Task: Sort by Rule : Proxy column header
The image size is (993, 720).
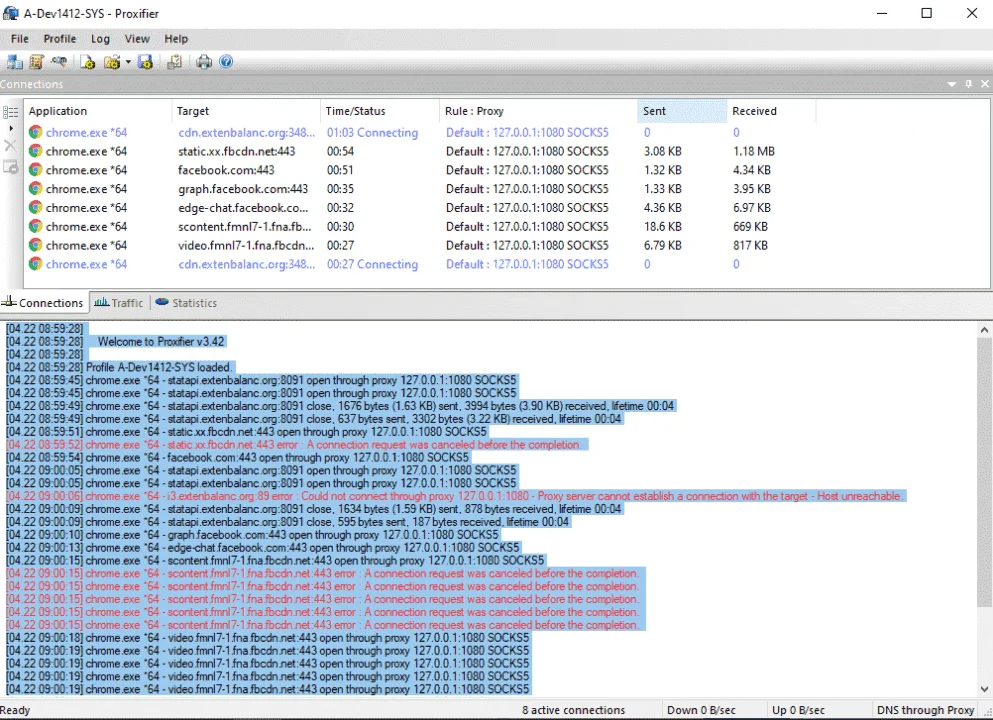Action: 538,111
